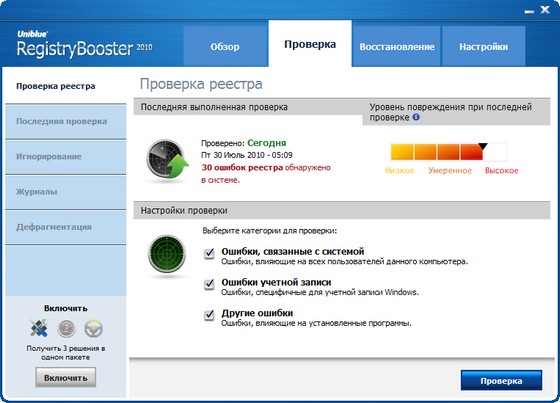The image size is (560, 403).
Task: Click the green Сегодня text
Action: point(267,143)
